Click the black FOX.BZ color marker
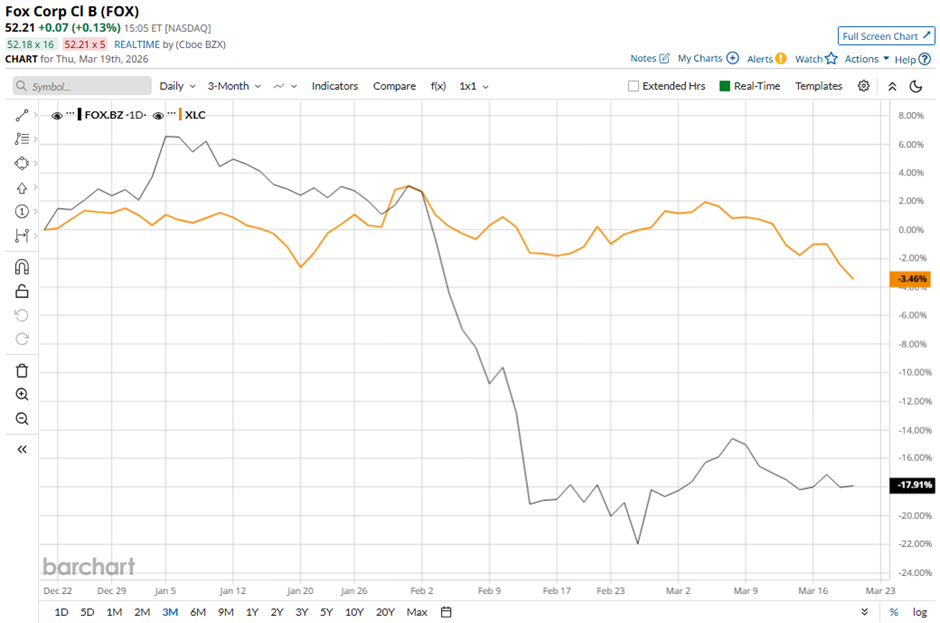Image resolution: width=940 pixels, height=623 pixels. [x=80, y=115]
